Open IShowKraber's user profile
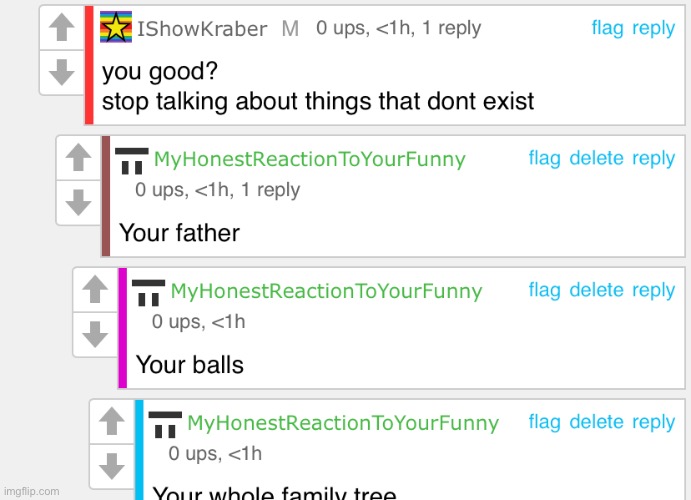This screenshot has height=500, width=691. tap(201, 29)
